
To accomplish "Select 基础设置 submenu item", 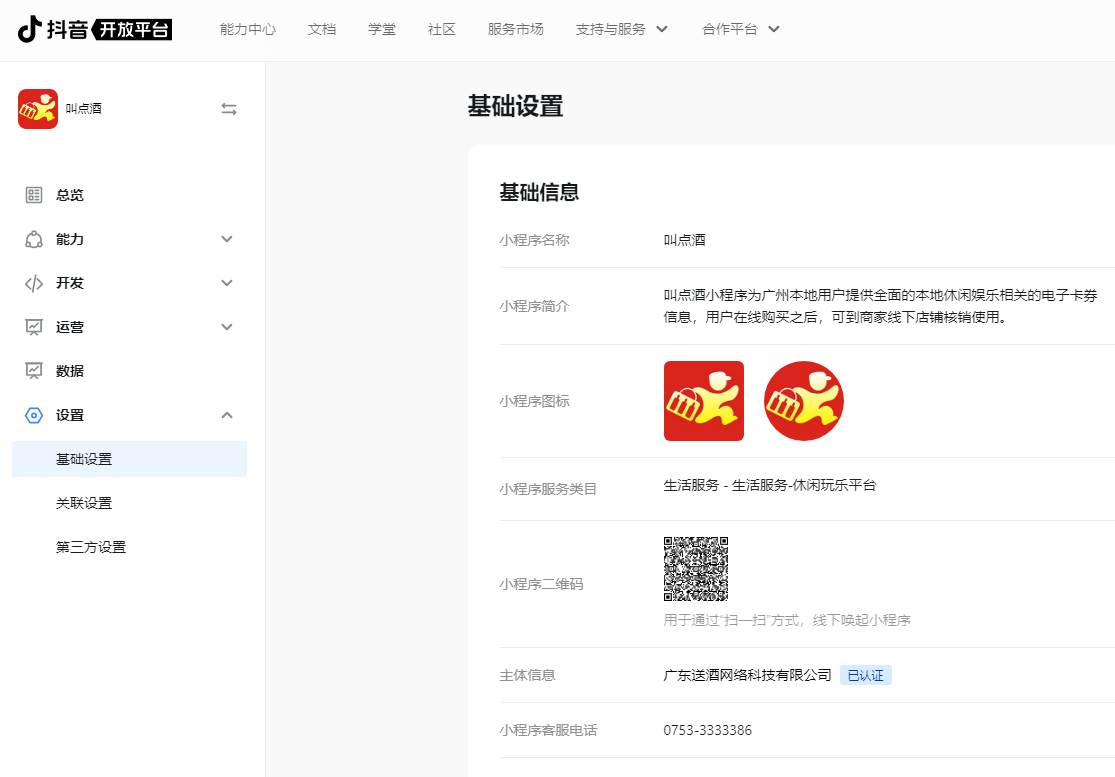I will point(129,459).
